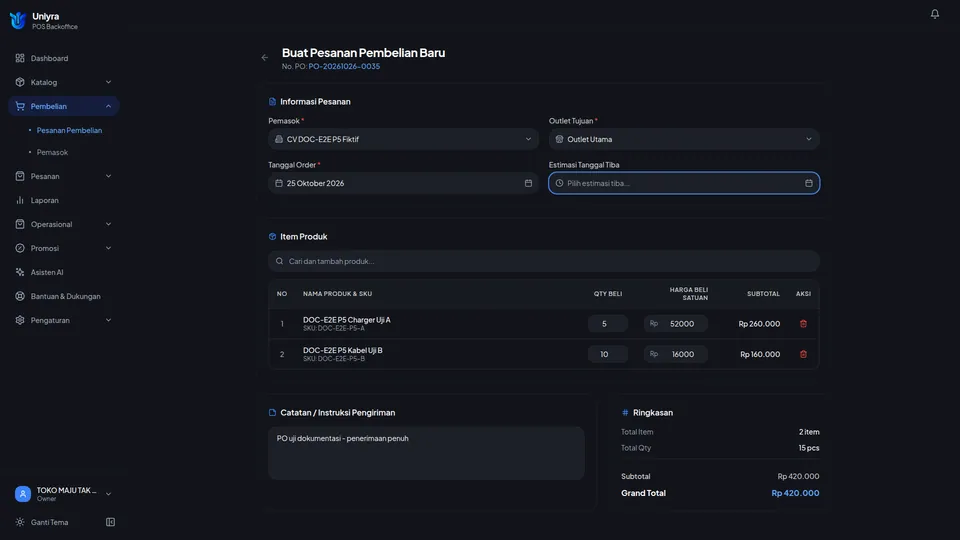Click the Unlyra logo icon

[x=18, y=20]
